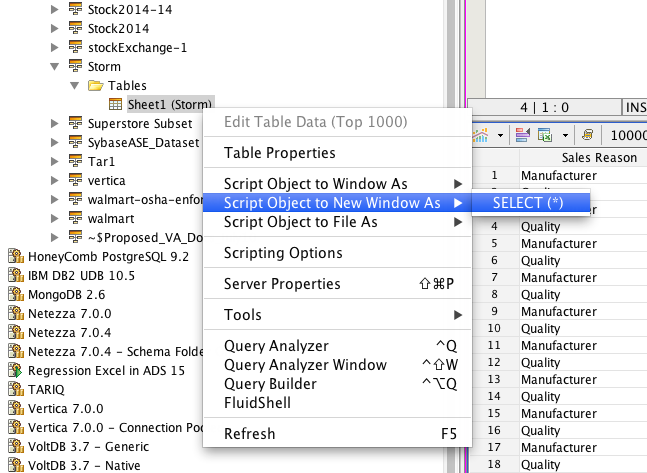Image resolution: width=647 pixels, height=473 pixels.
Task: Select Query Builder menu entry
Action: (x=270, y=384)
